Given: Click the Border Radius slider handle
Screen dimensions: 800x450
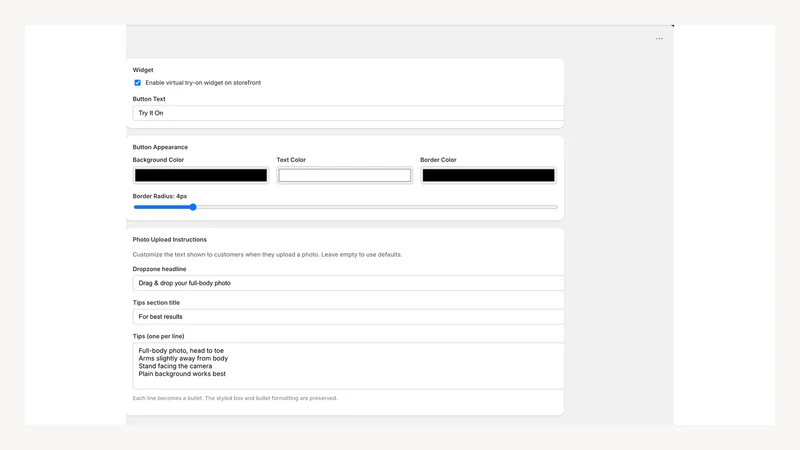Looking at the screenshot, I should point(193,207).
